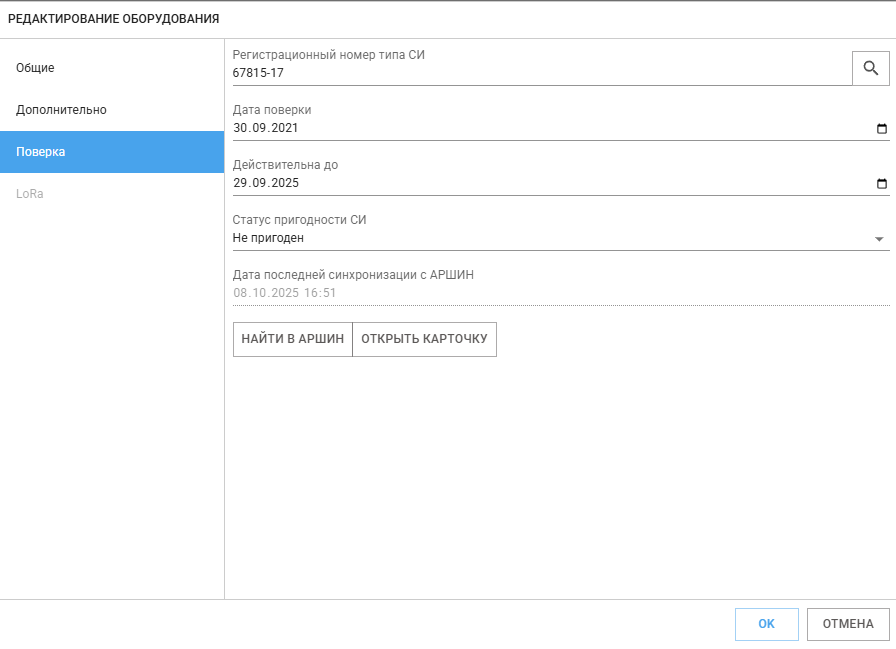Image resolution: width=896 pixels, height=649 pixels.
Task: Select year 2025 in Действительна до
Action: [x=284, y=183]
